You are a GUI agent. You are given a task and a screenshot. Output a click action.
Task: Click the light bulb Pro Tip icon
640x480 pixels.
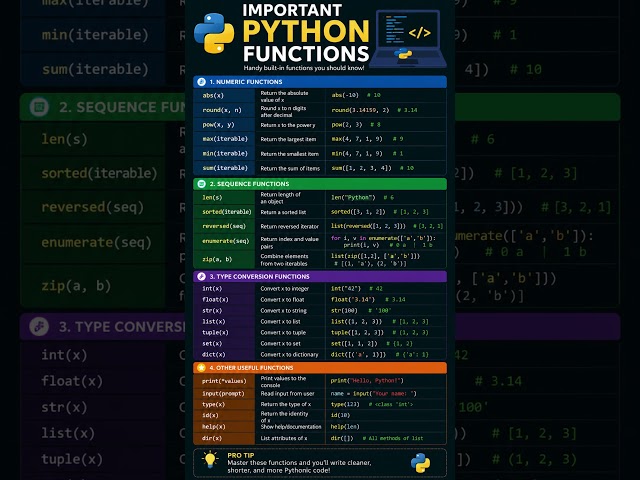(x=210, y=460)
